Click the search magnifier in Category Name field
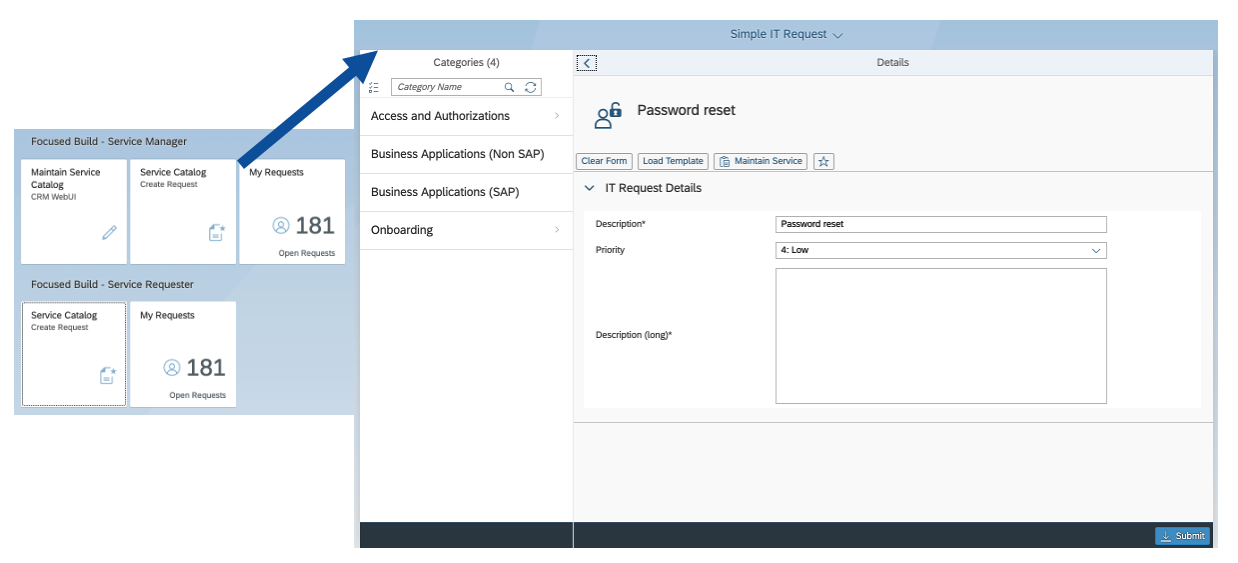 [509, 87]
